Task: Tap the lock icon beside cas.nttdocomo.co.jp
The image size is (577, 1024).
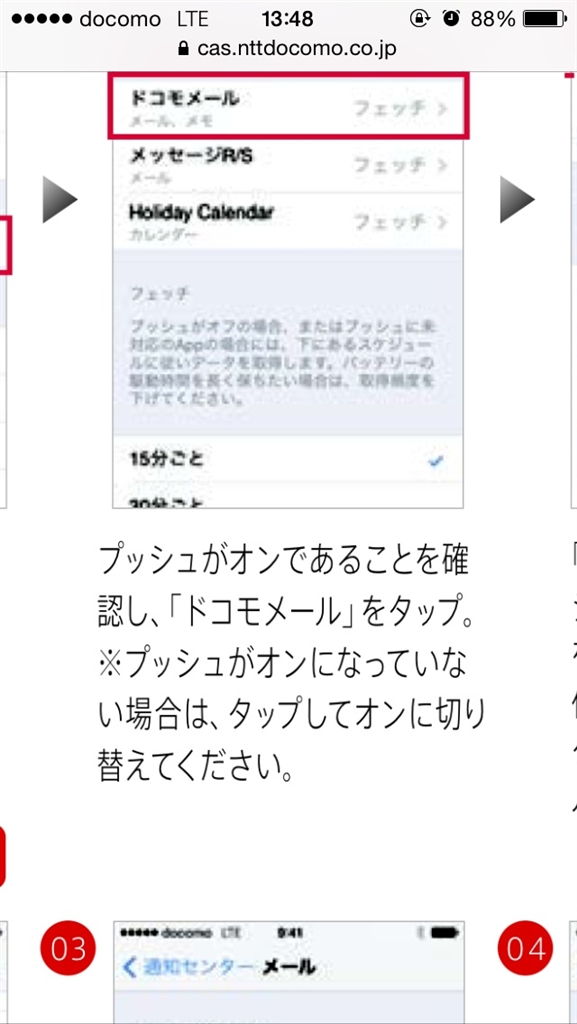Action: 183,49
